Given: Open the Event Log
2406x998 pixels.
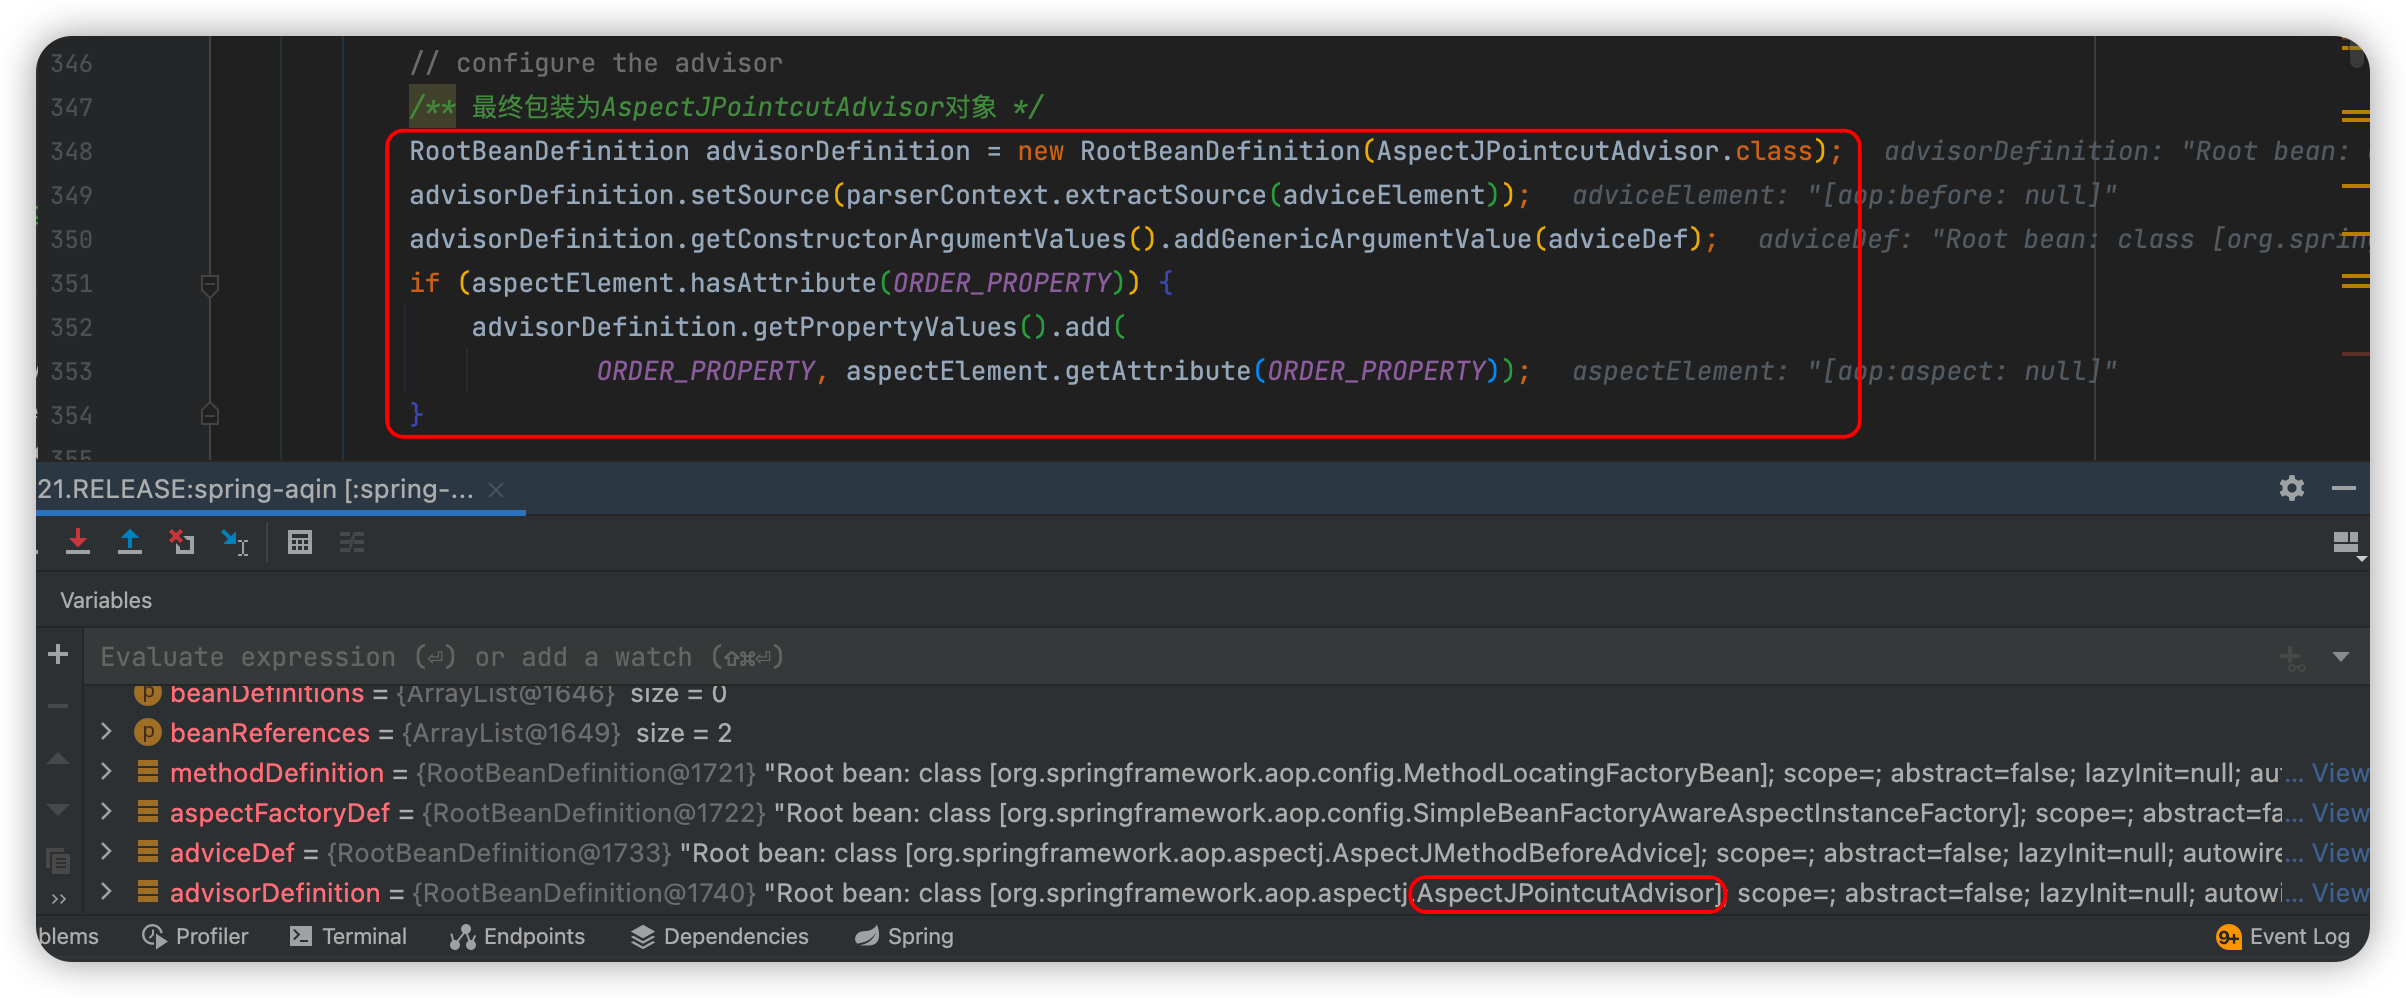Looking at the screenshot, I should pos(2284,936).
